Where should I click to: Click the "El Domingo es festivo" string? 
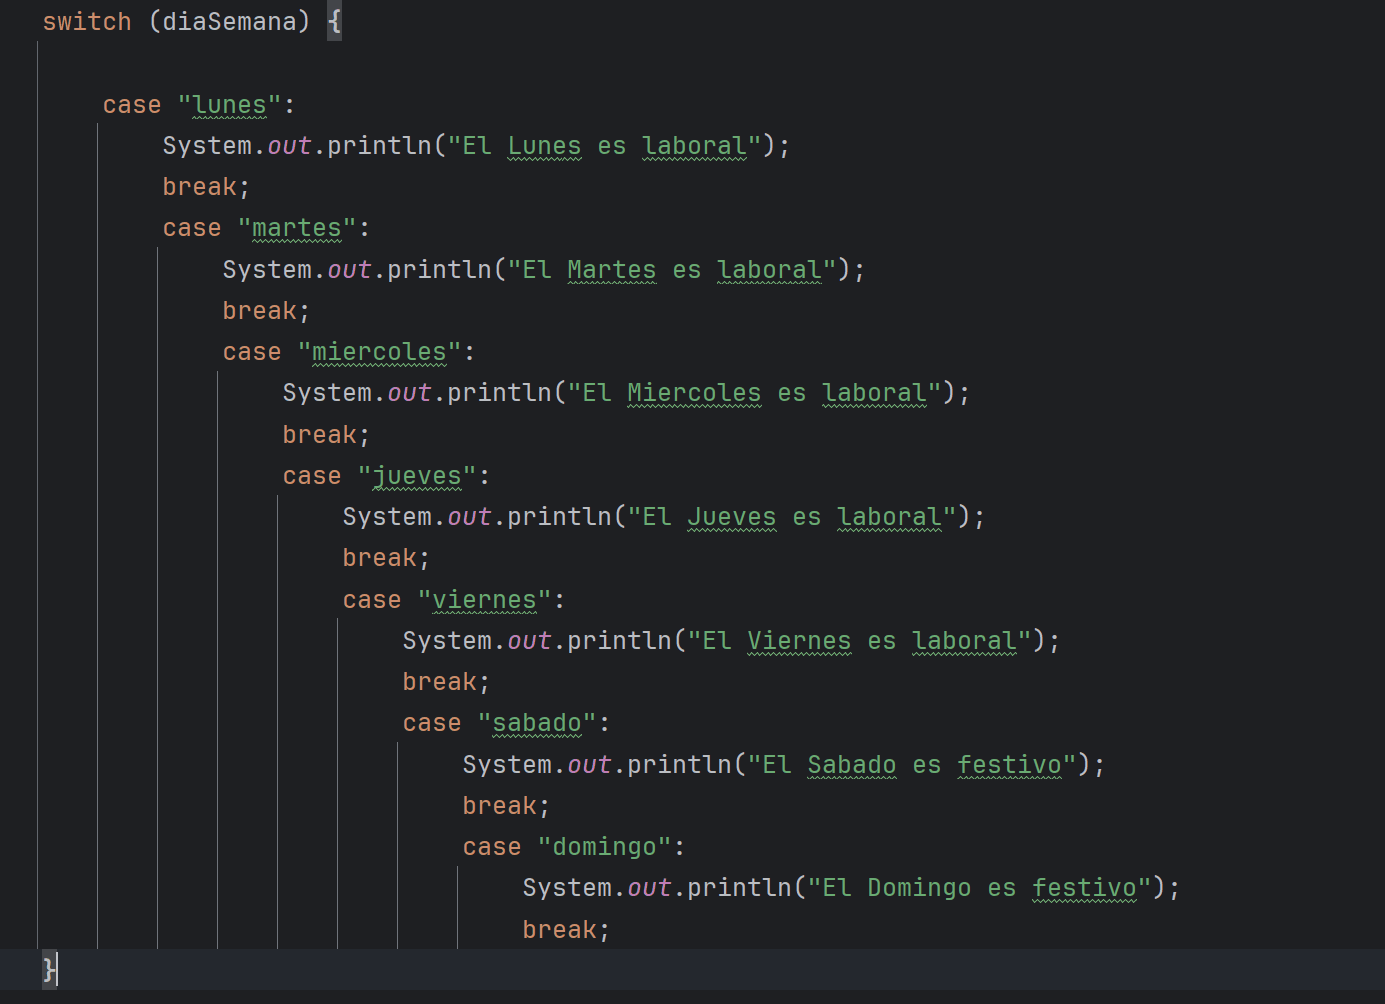(x=979, y=888)
